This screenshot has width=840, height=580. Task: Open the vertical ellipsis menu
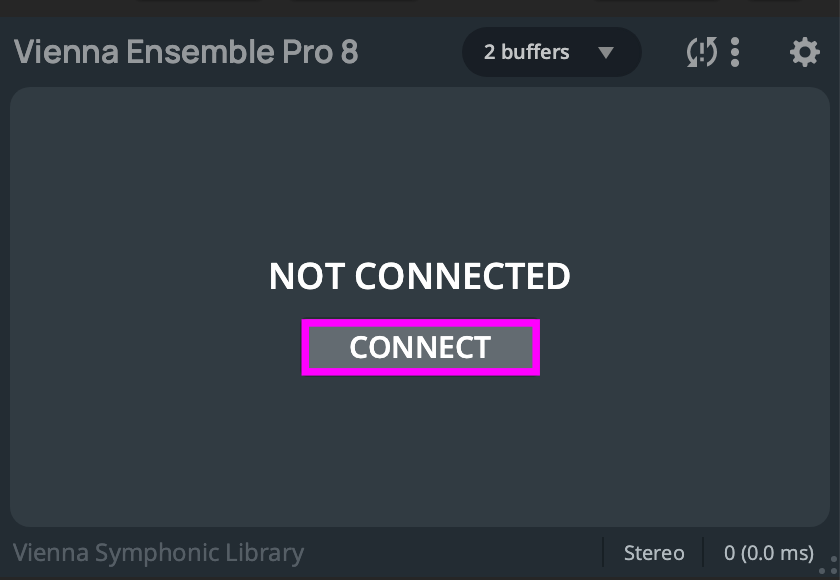click(x=735, y=52)
